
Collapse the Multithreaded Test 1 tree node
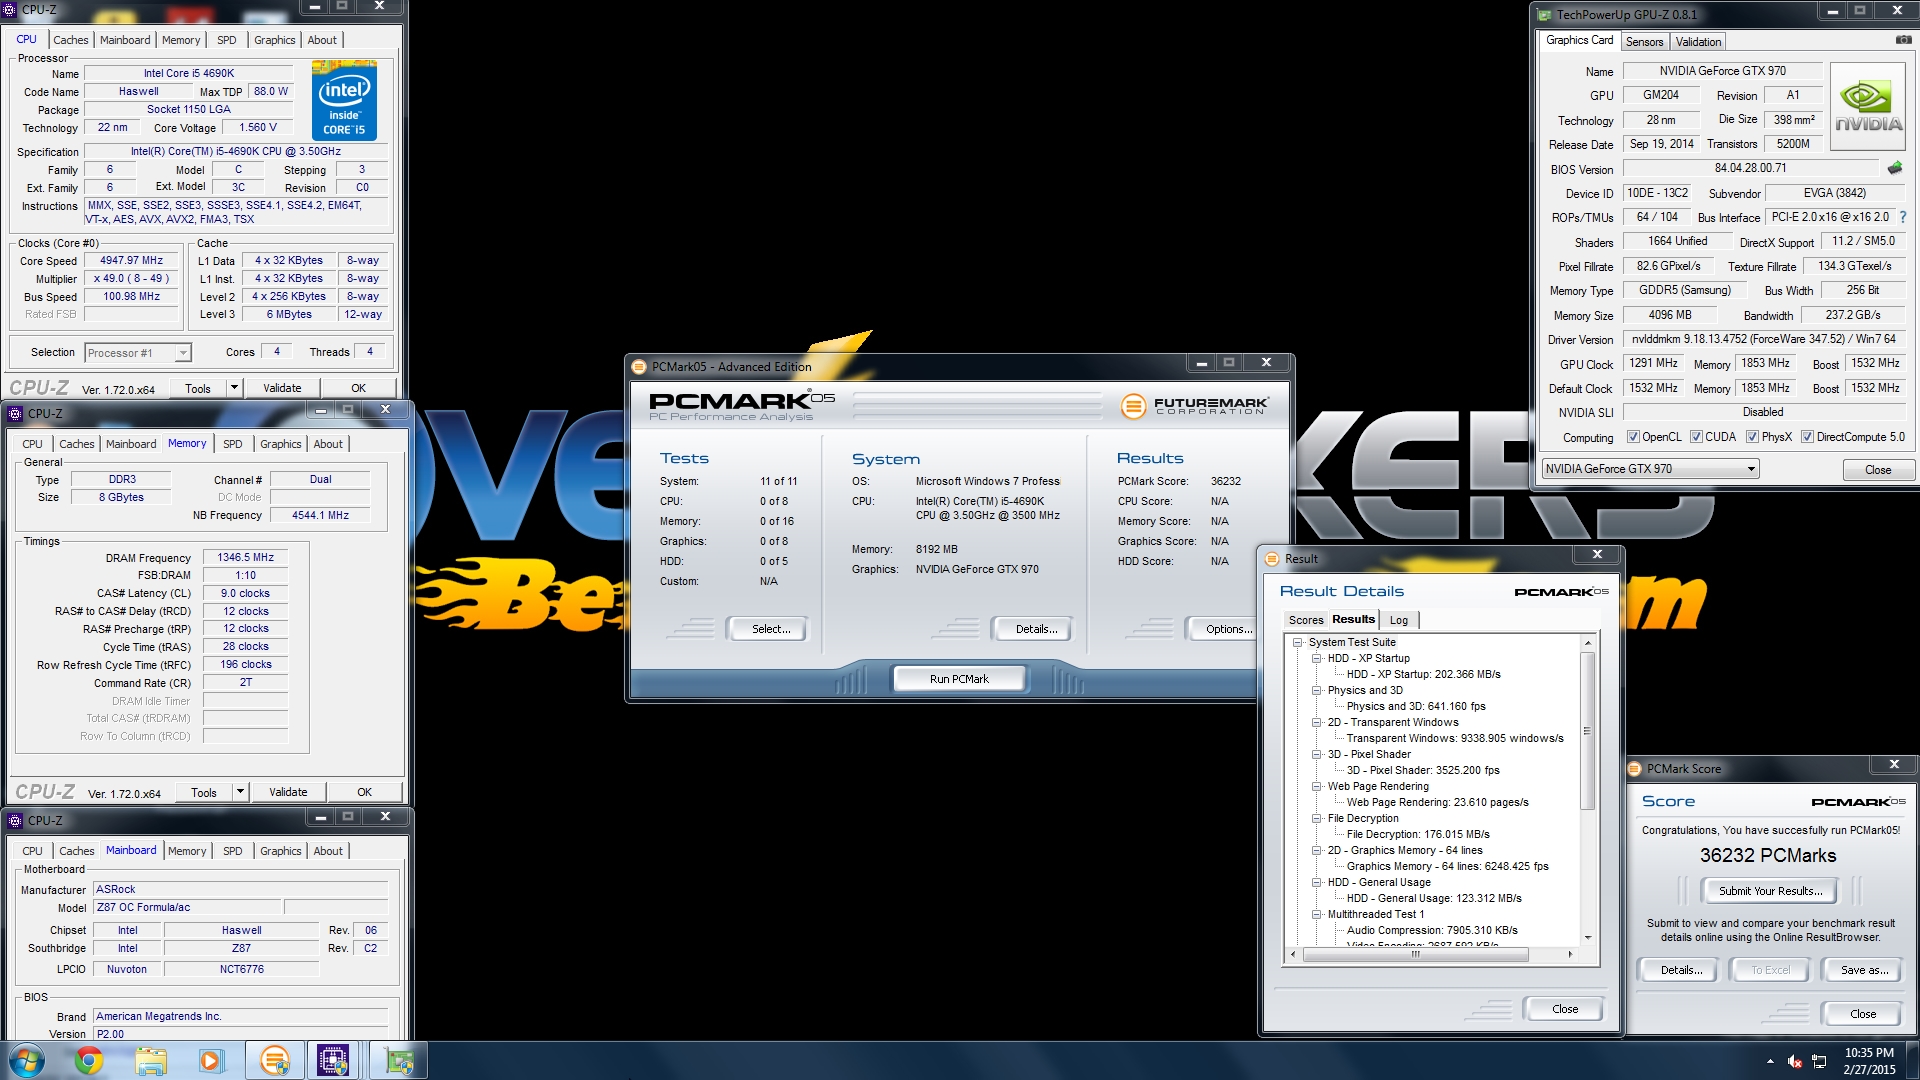click(x=1317, y=915)
